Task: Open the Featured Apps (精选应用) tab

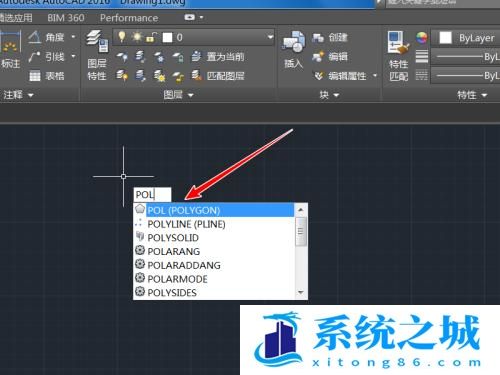Action: 16,18
